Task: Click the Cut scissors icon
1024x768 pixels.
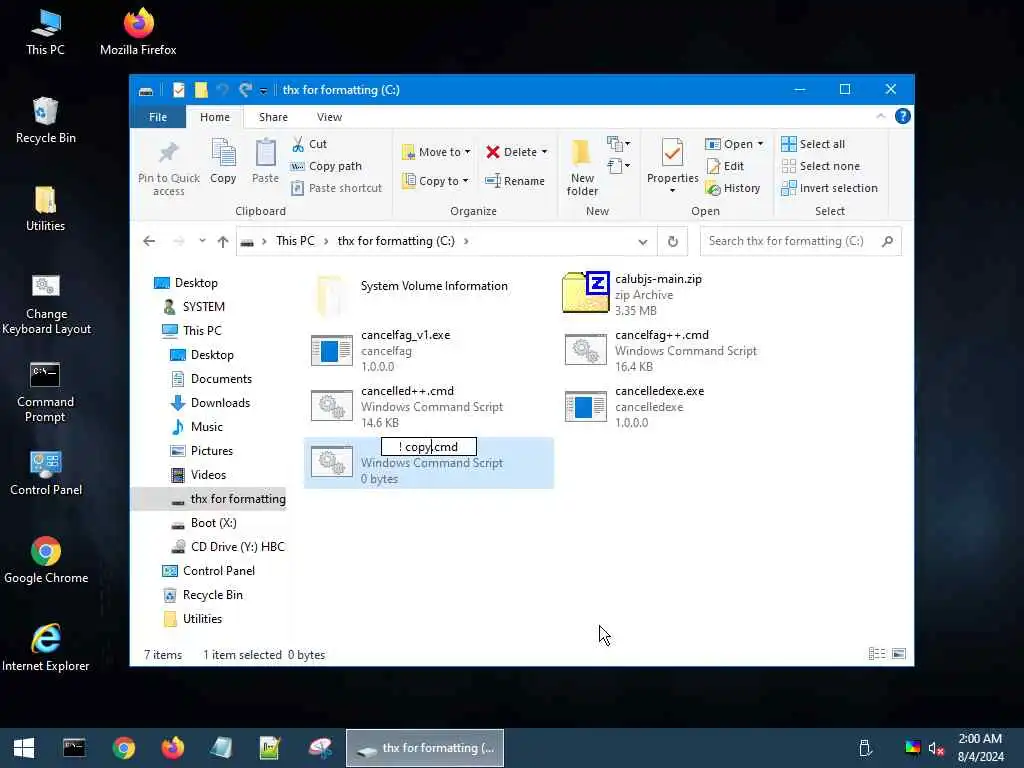Action: [x=298, y=144]
